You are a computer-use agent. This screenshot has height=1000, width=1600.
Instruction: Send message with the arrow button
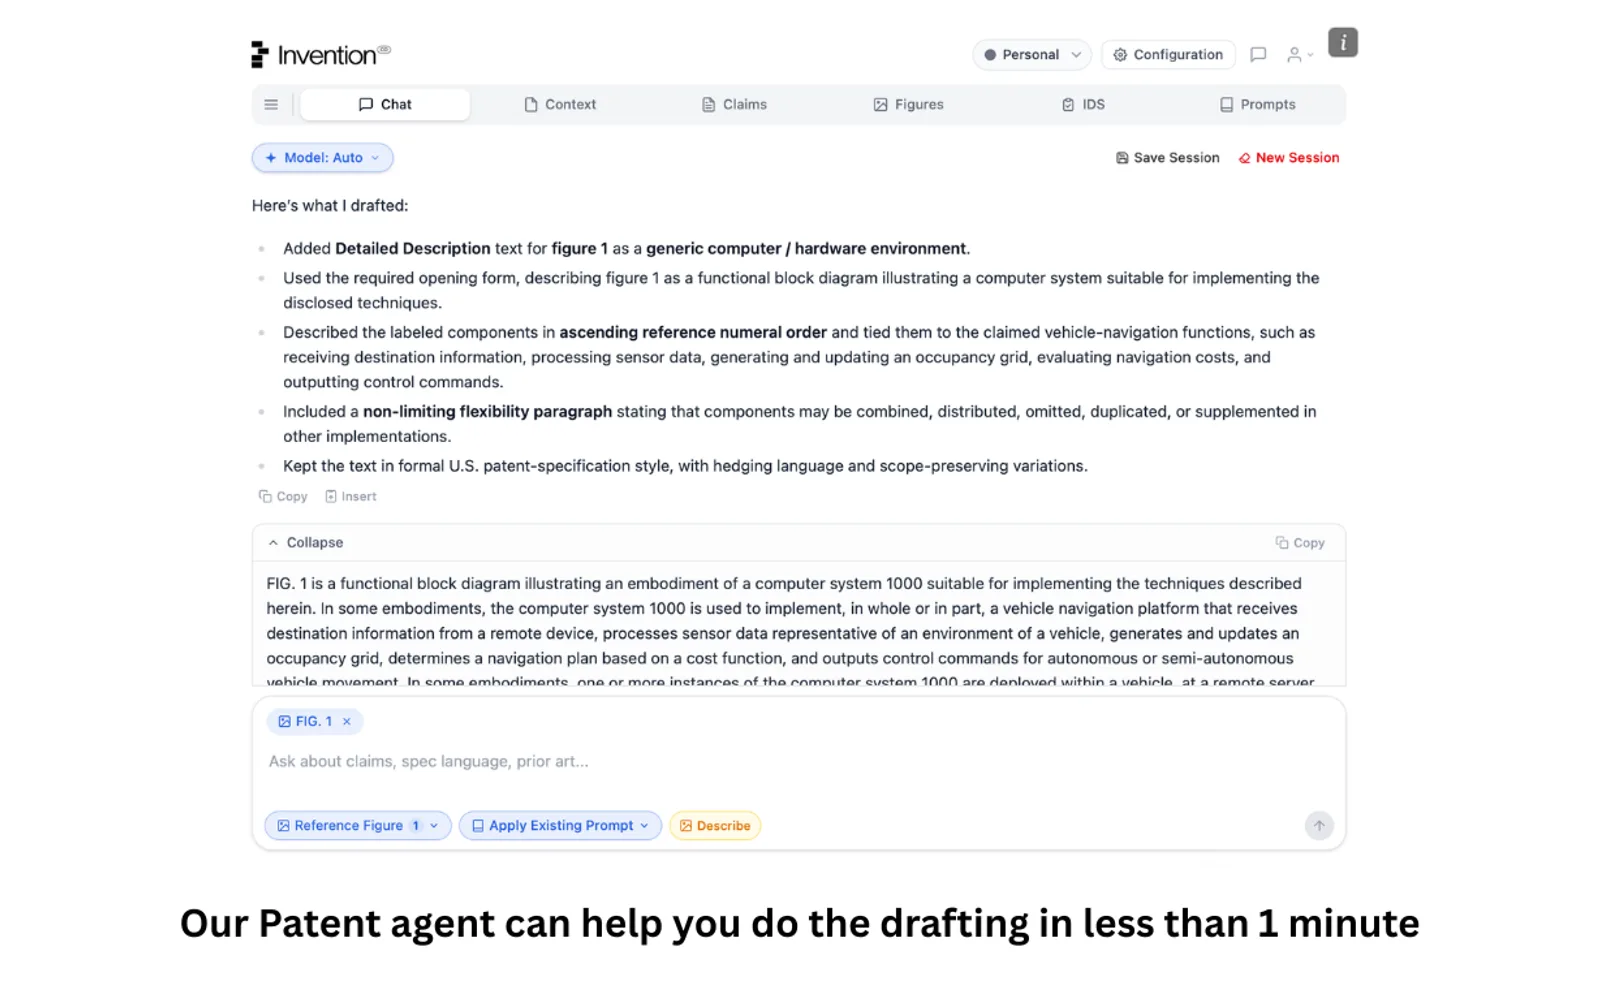[x=1319, y=825]
